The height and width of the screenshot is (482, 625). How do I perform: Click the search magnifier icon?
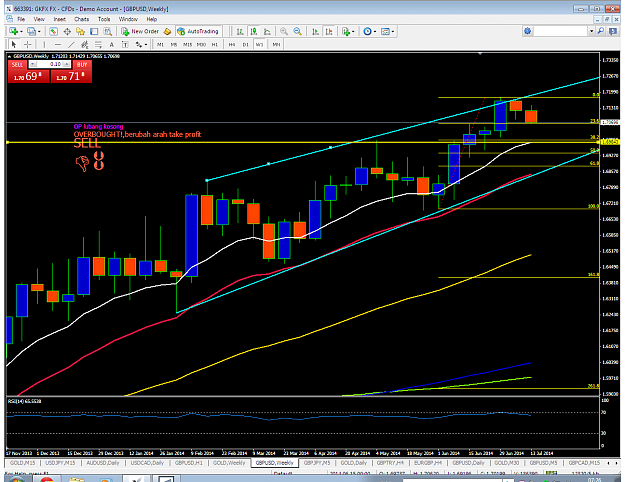coord(601,31)
